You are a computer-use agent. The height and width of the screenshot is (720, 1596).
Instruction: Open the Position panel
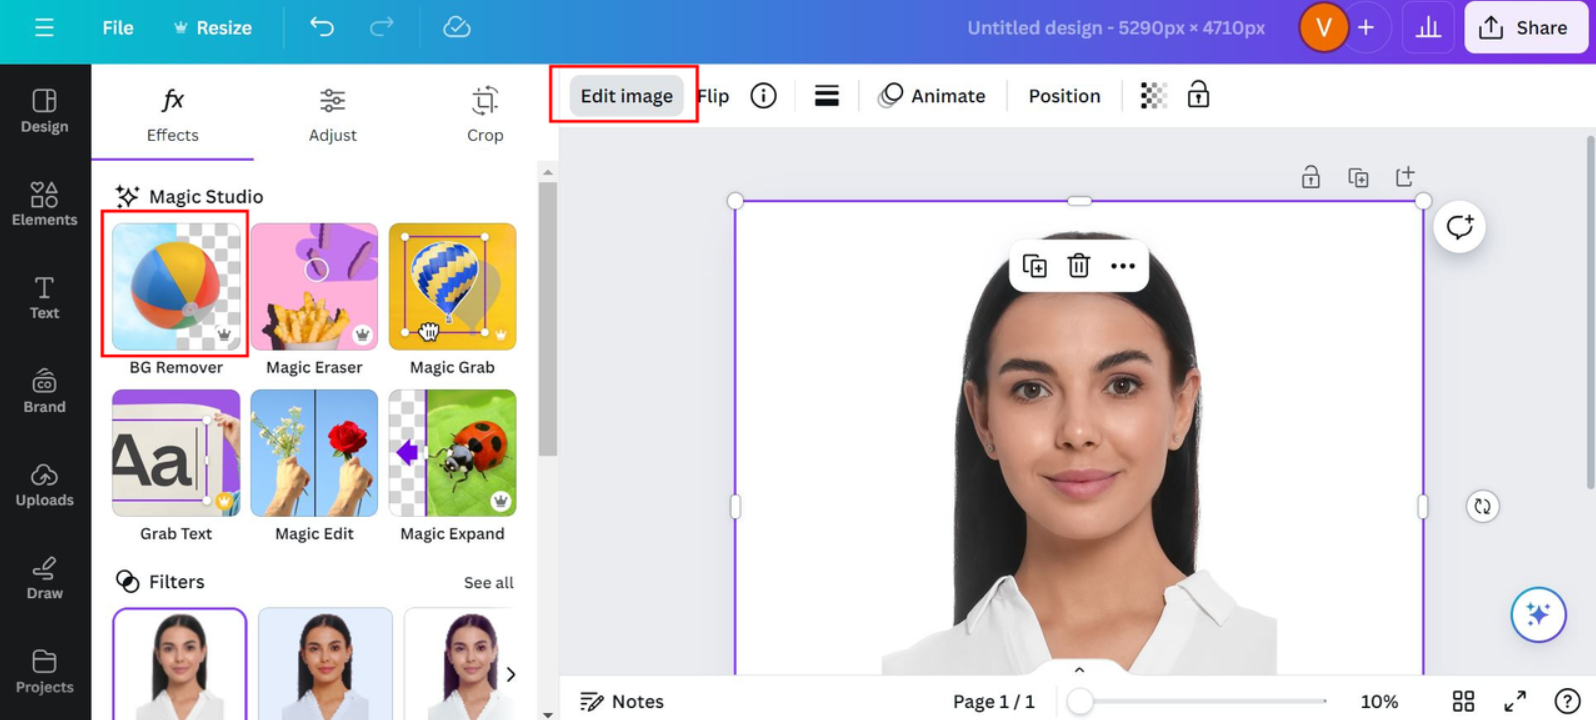pyautogui.click(x=1064, y=96)
